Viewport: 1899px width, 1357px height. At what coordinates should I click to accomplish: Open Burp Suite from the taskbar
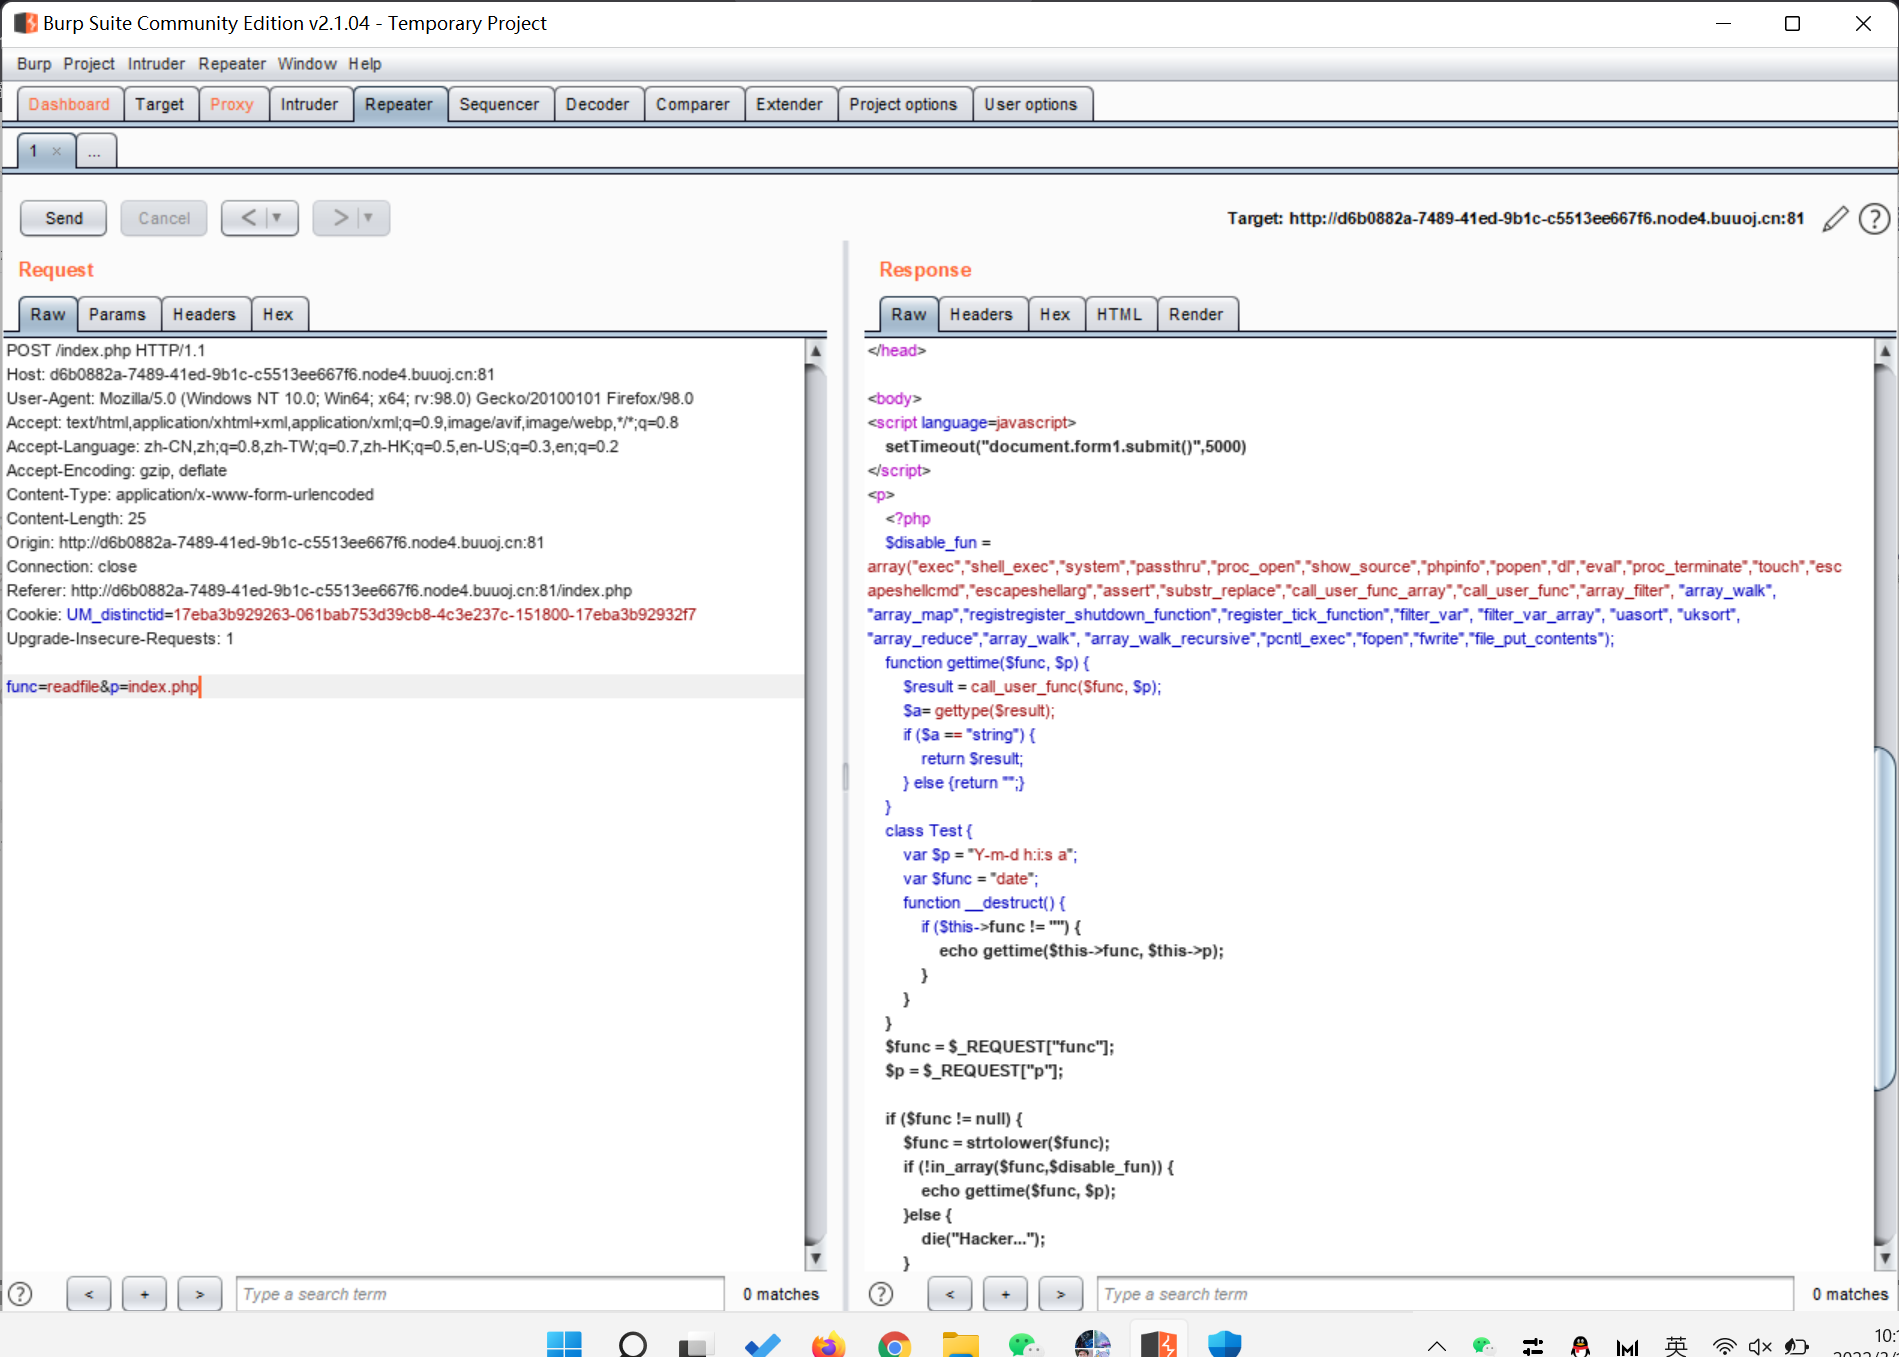click(x=1157, y=1343)
